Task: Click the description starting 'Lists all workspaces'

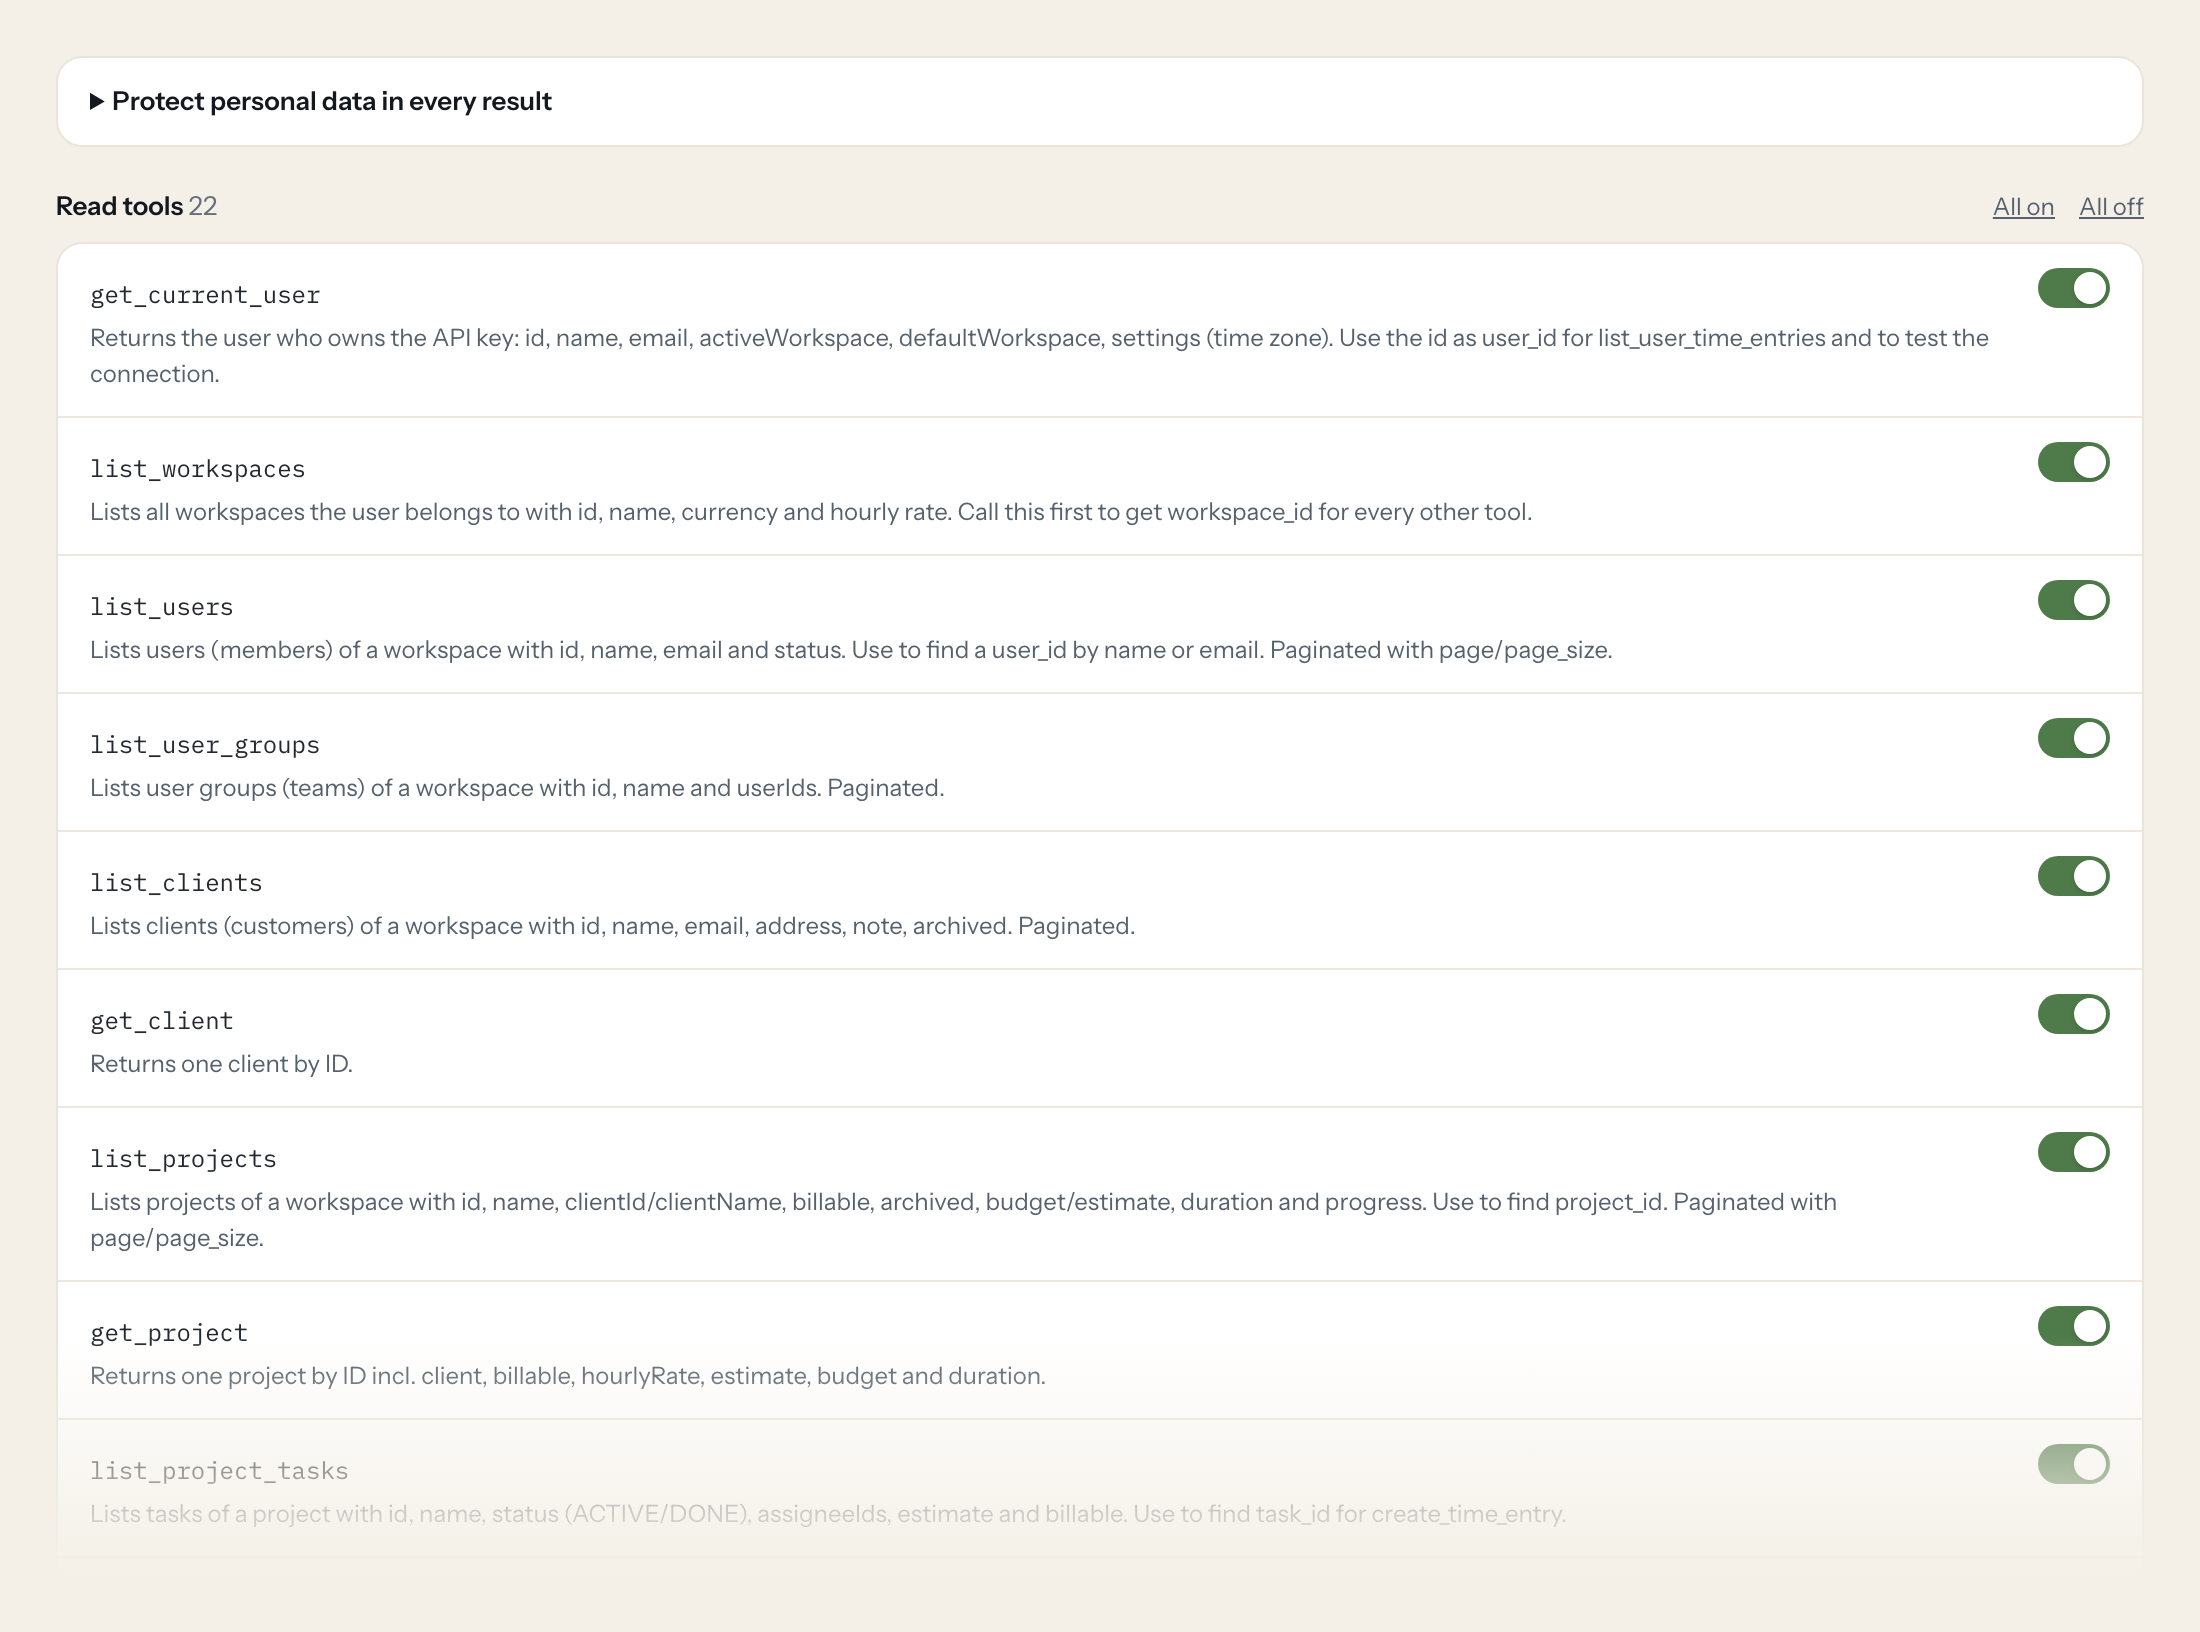Action: click(811, 512)
